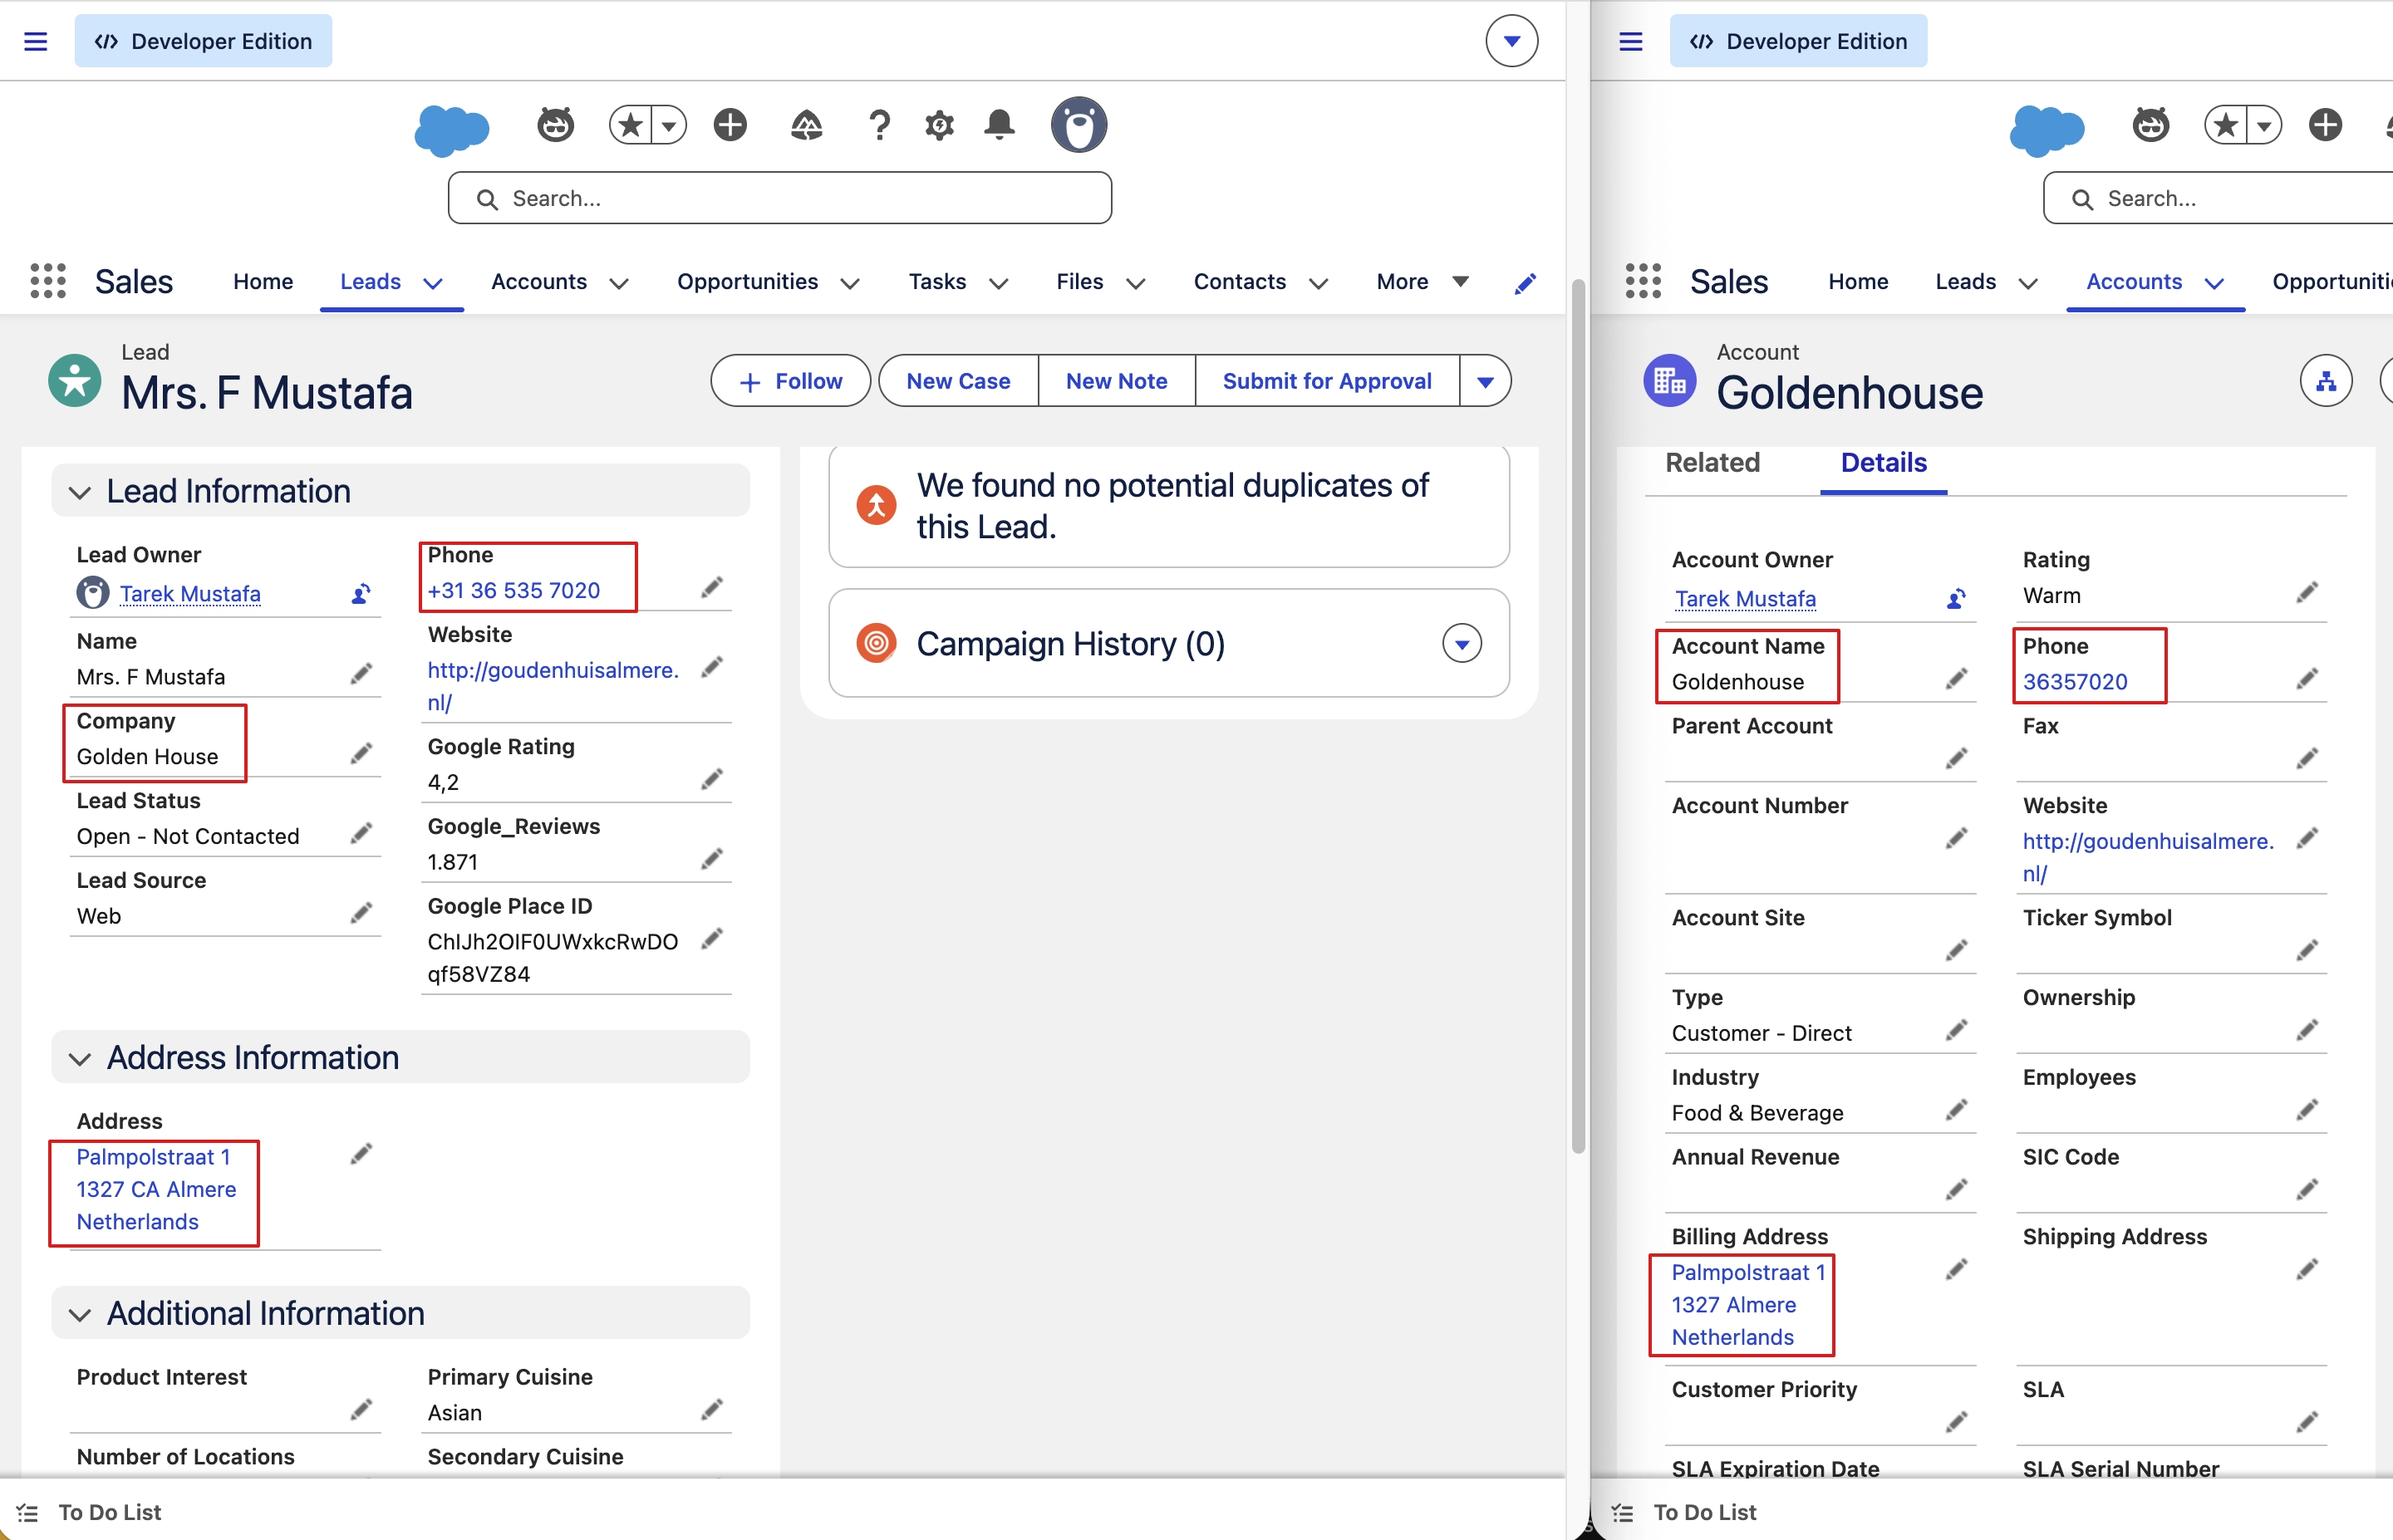Edit Google Rating pencil icon

711,780
